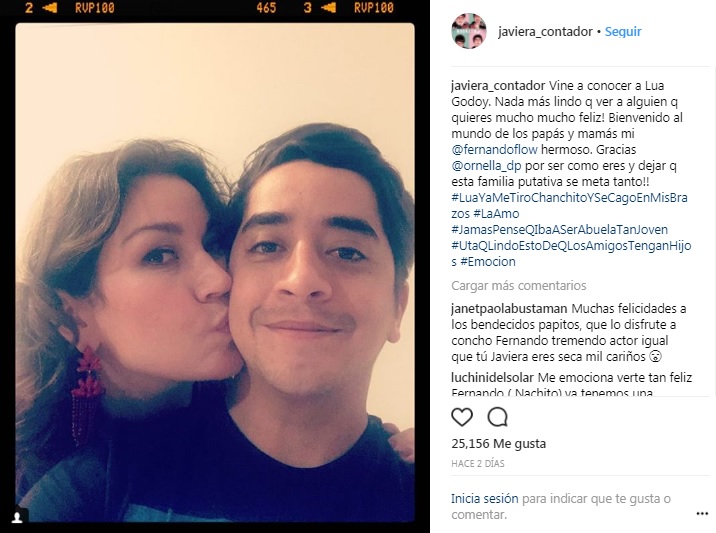Open comments via speech bubble icon
716x533 pixels.
click(497, 417)
